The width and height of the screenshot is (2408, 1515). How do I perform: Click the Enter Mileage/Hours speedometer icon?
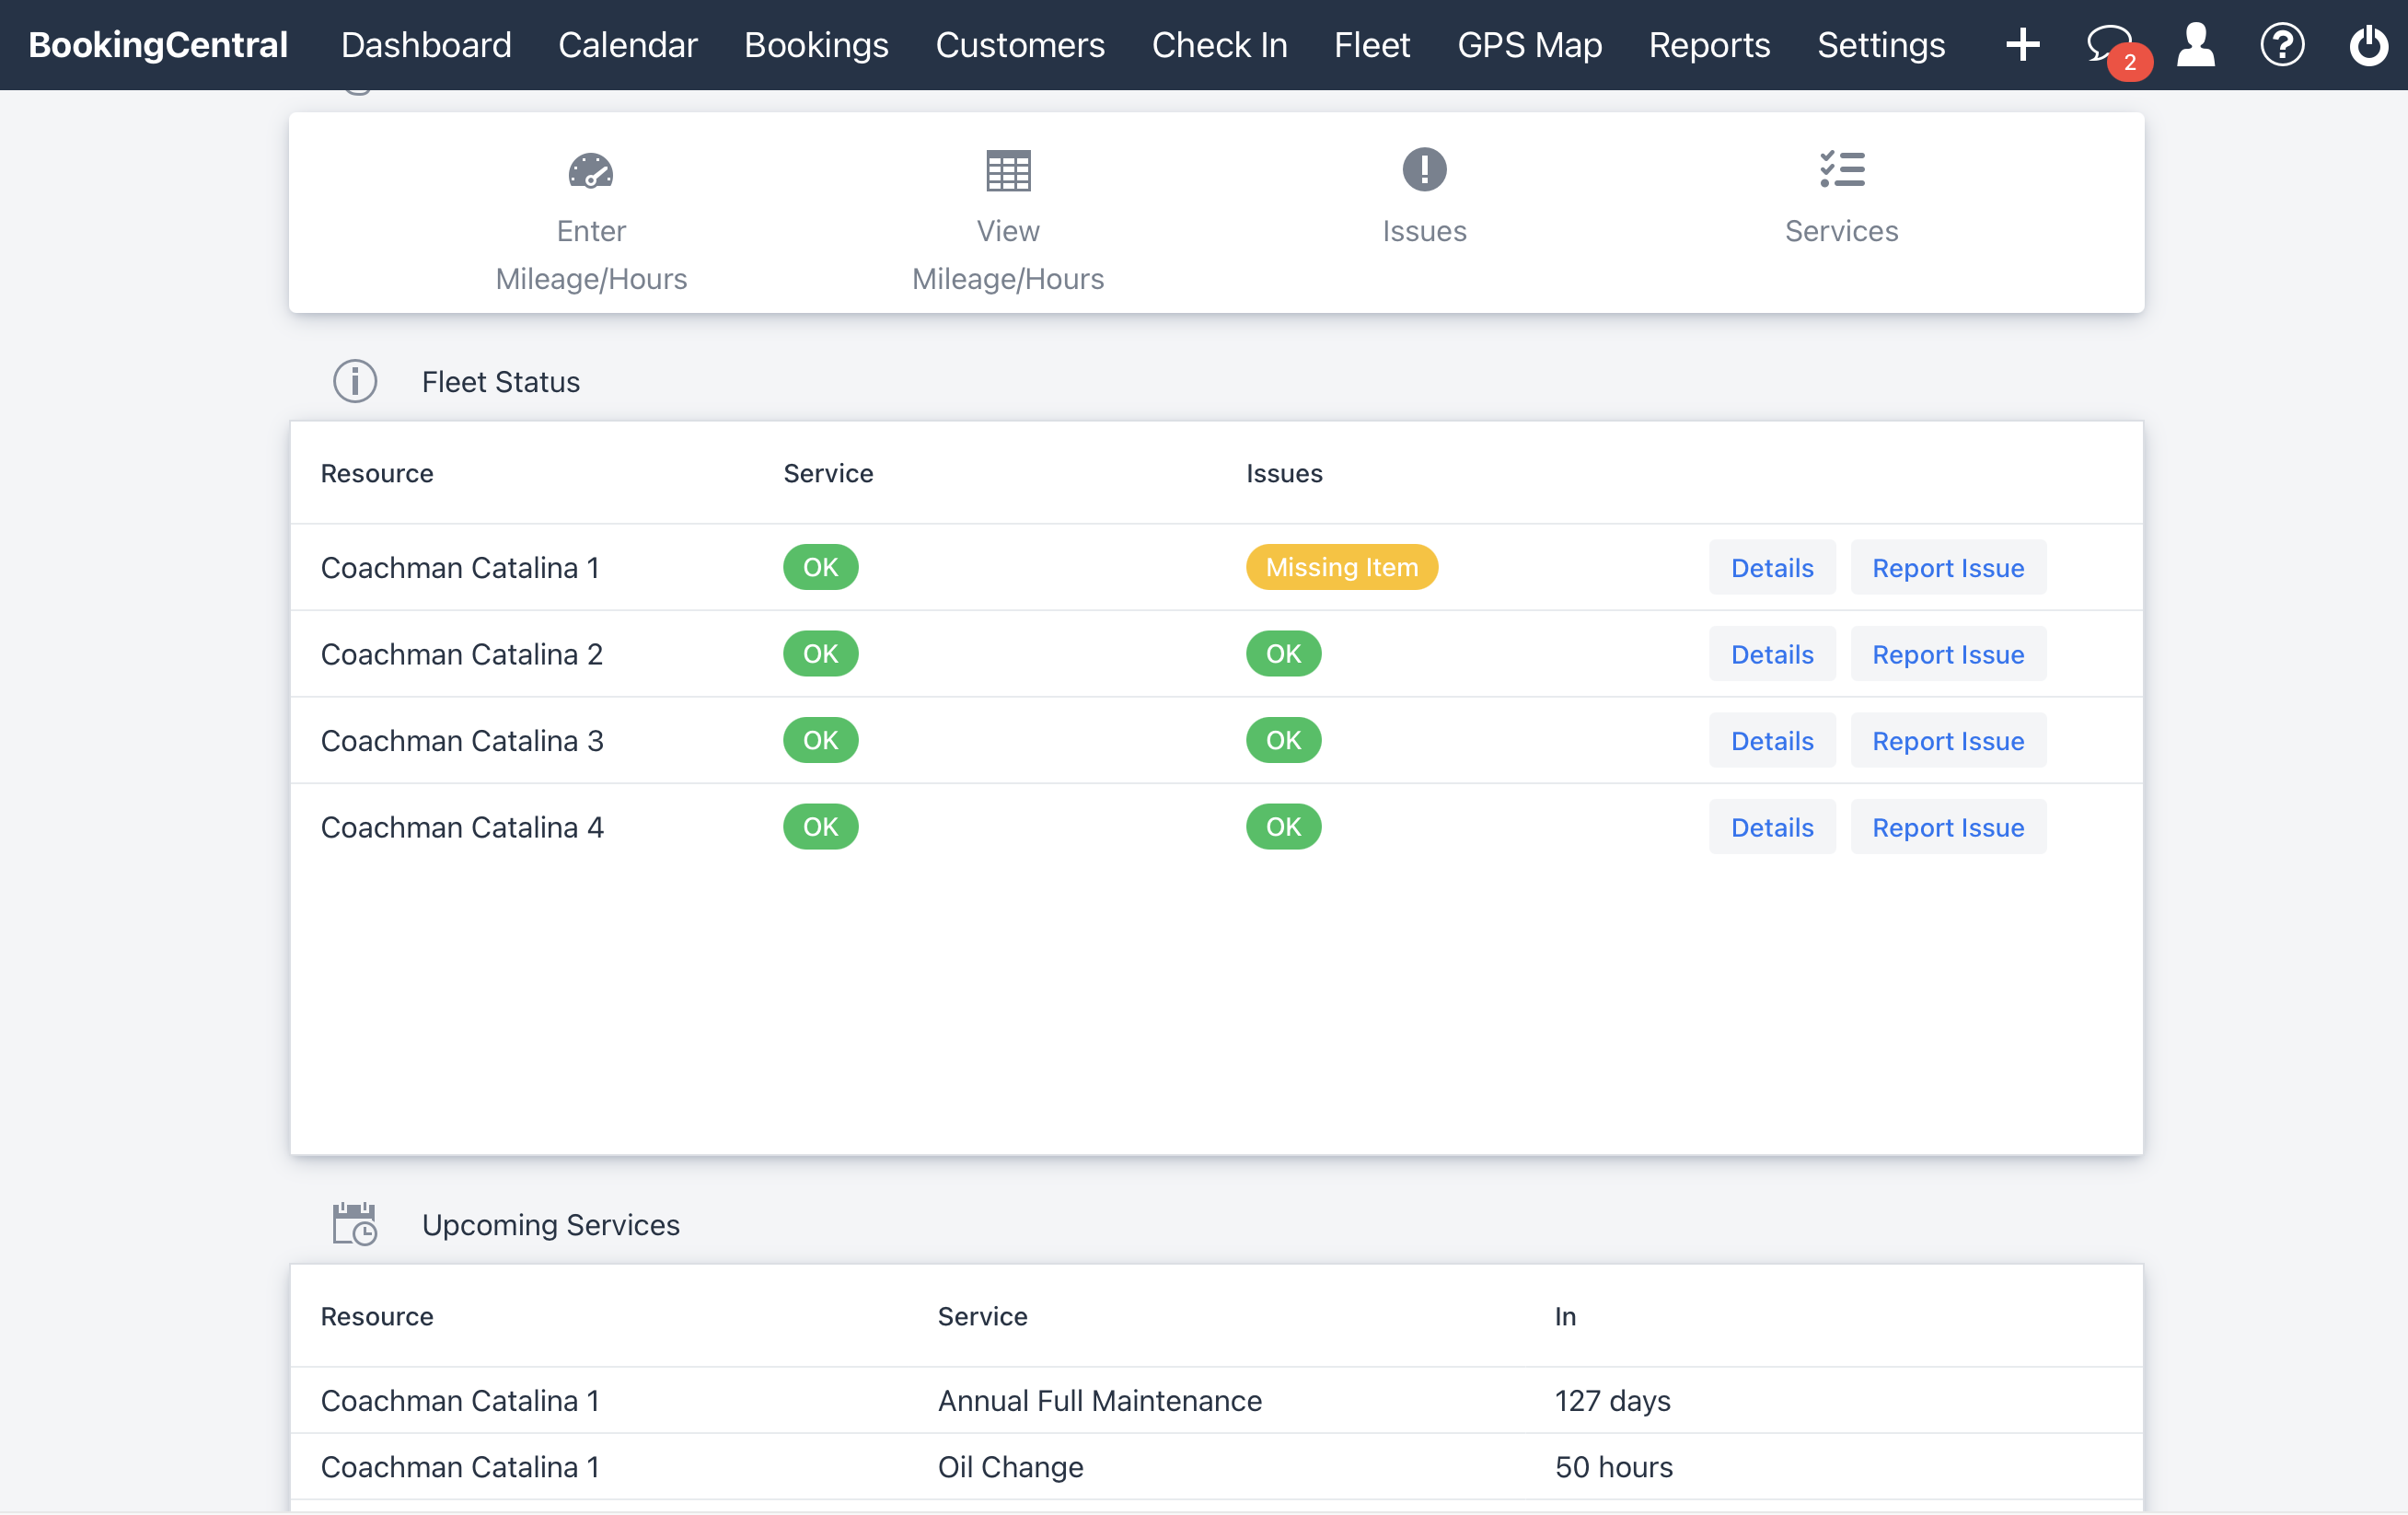[591, 170]
